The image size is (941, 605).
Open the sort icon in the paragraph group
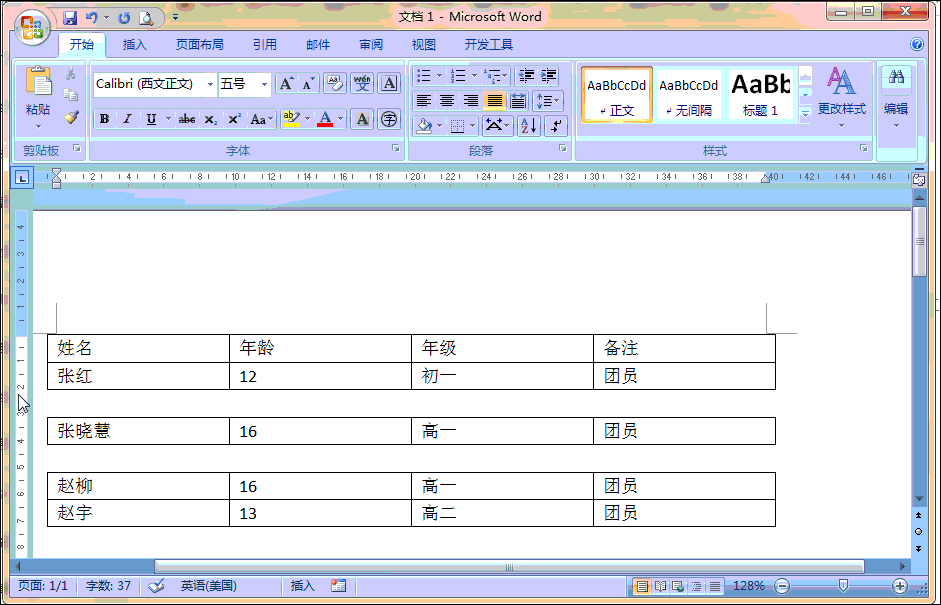click(529, 125)
